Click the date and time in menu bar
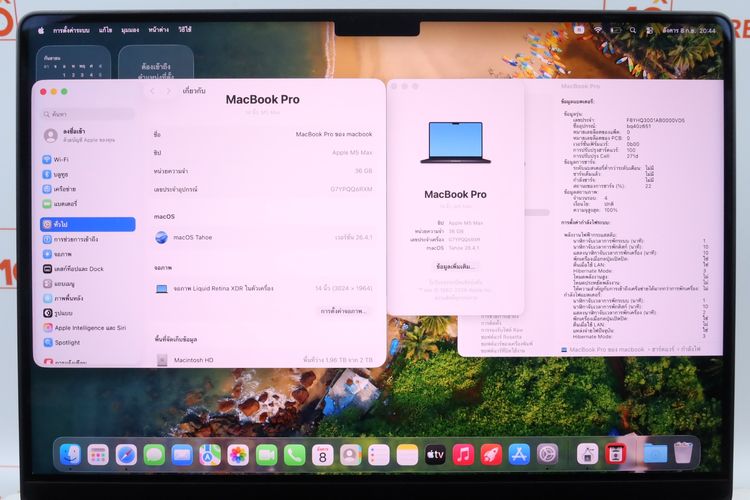Image resolution: width=750 pixels, height=500 pixels. point(689,30)
